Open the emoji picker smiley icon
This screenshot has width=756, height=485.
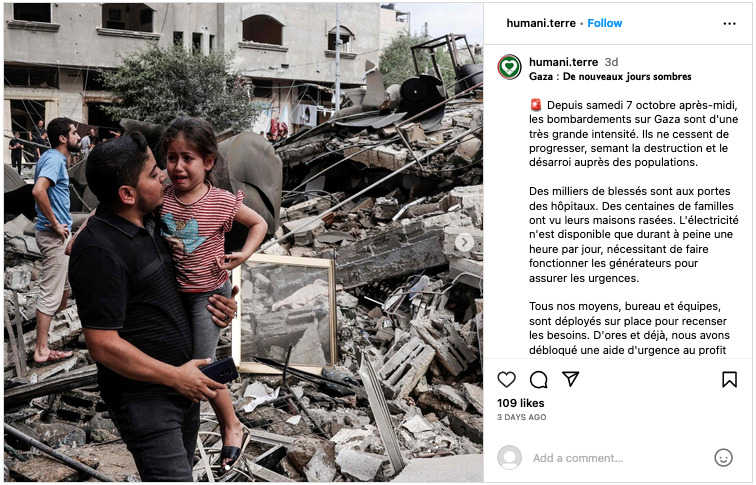coord(723,458)
